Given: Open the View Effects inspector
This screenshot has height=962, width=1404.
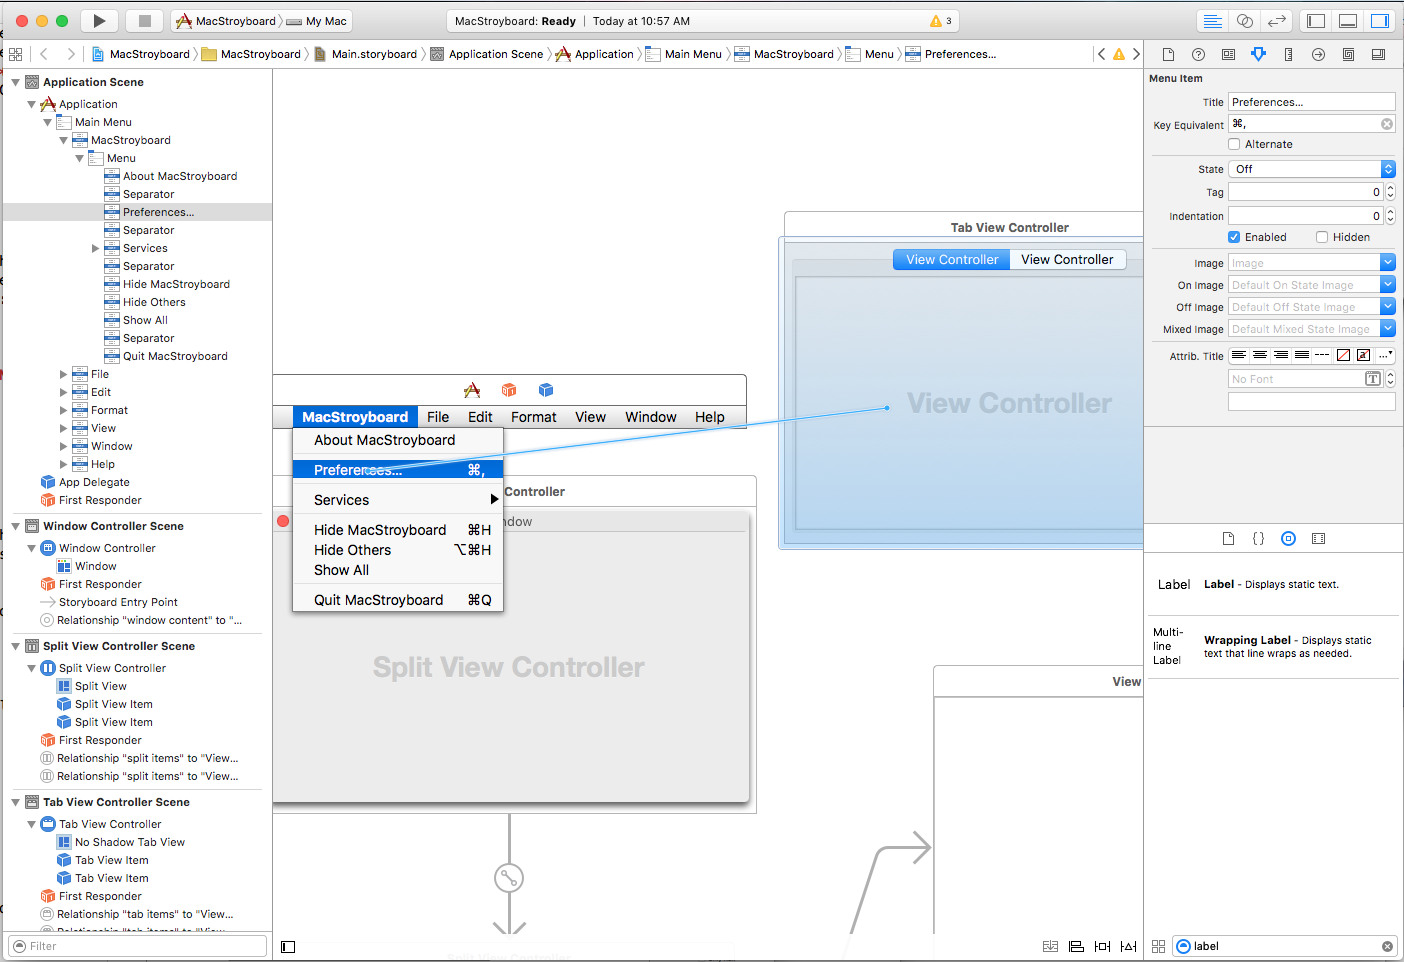Looking at the screenshot, I should pos(1378,54).
